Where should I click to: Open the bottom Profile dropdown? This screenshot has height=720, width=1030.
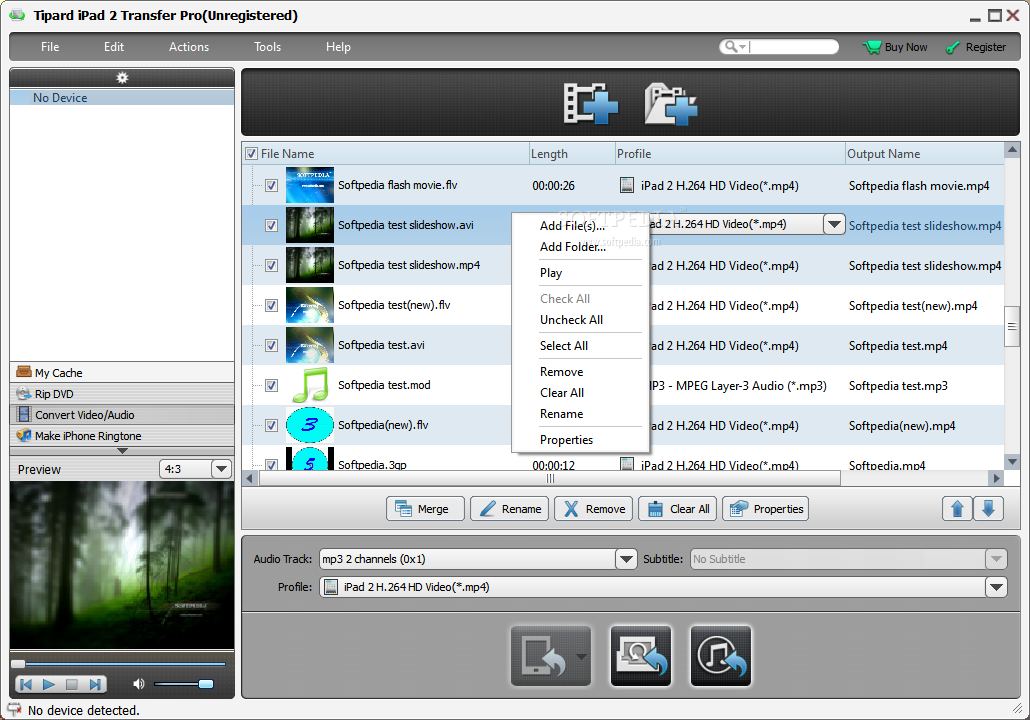coord(996,587)
